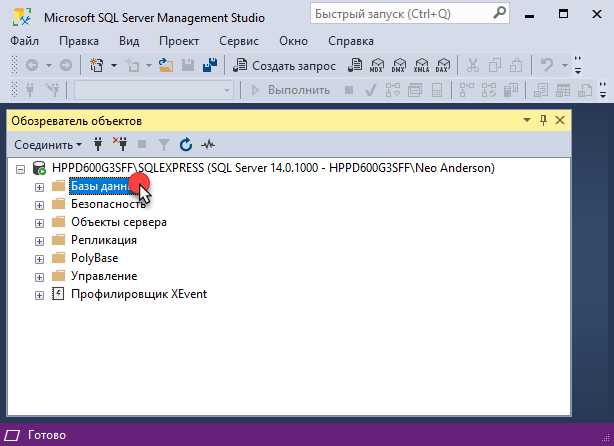Click the single-disk save icon

[188, 65]
